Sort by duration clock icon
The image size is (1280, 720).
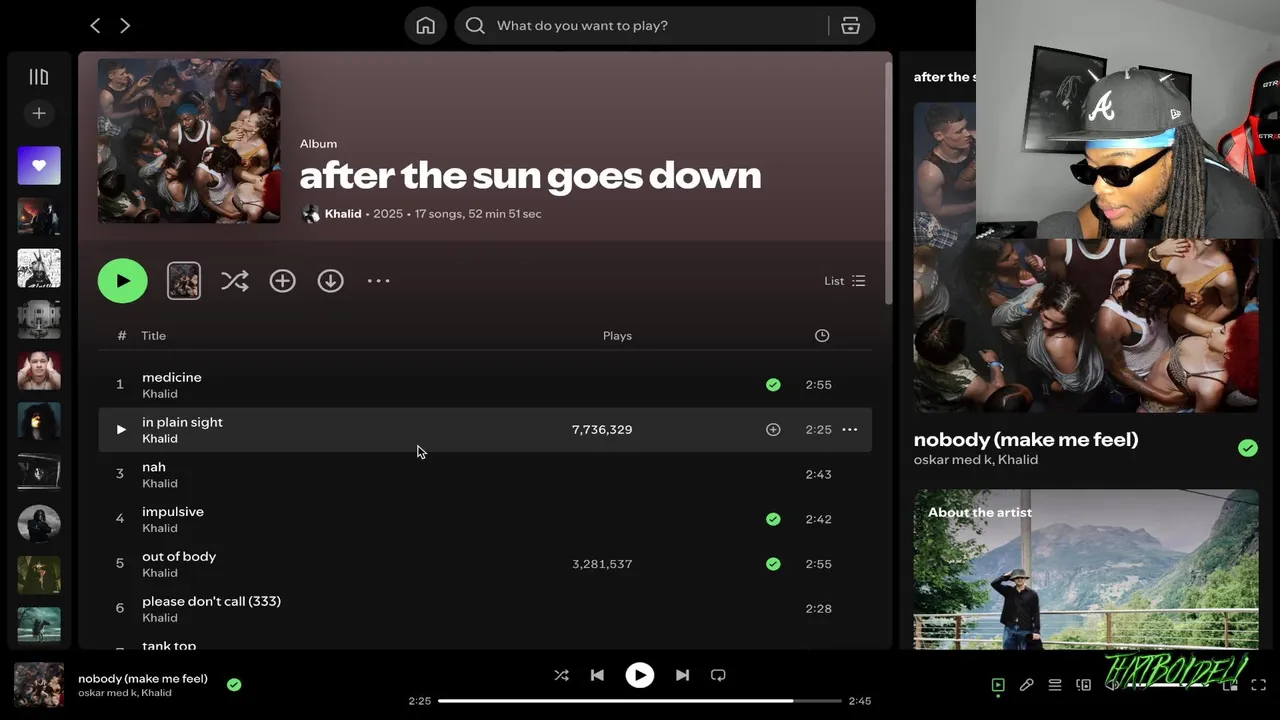point(822,336)
